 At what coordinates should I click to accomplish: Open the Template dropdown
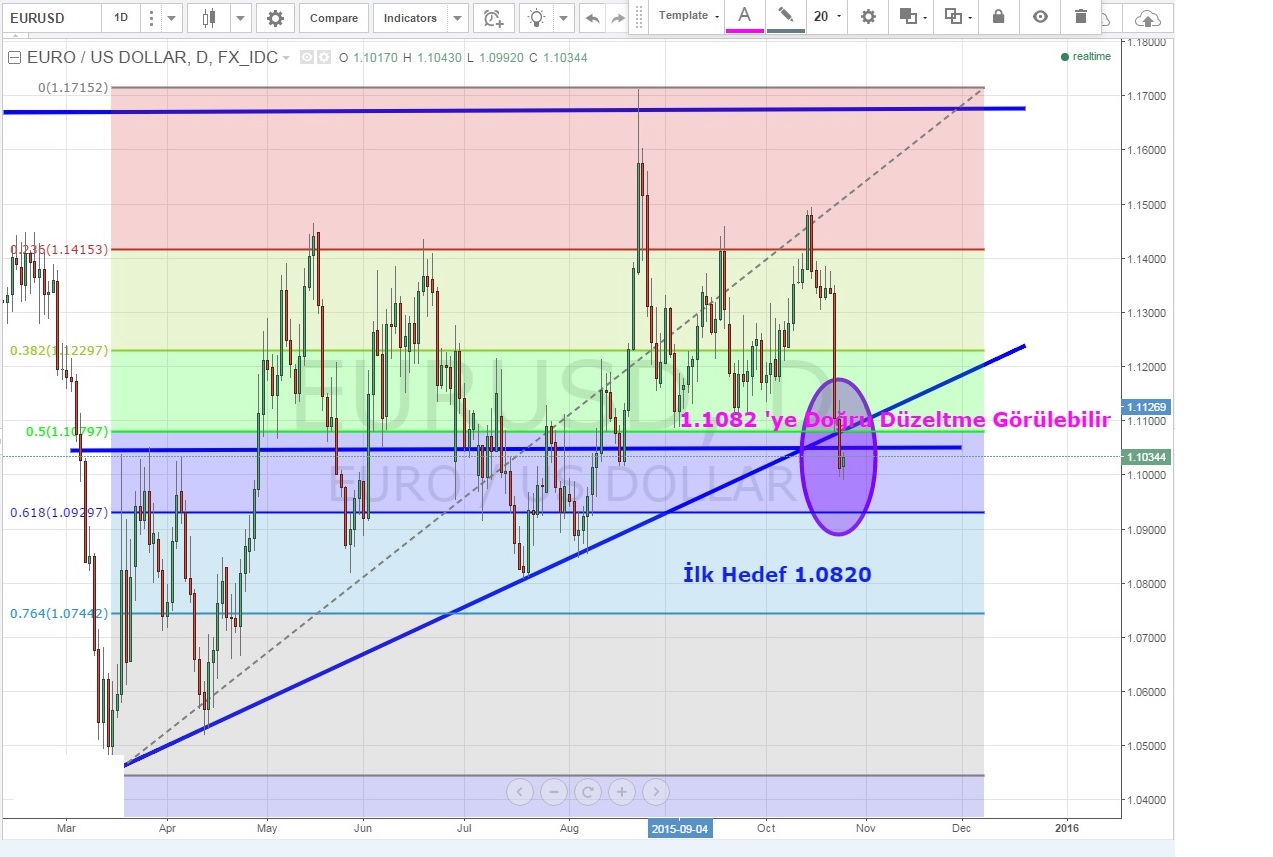689,16
